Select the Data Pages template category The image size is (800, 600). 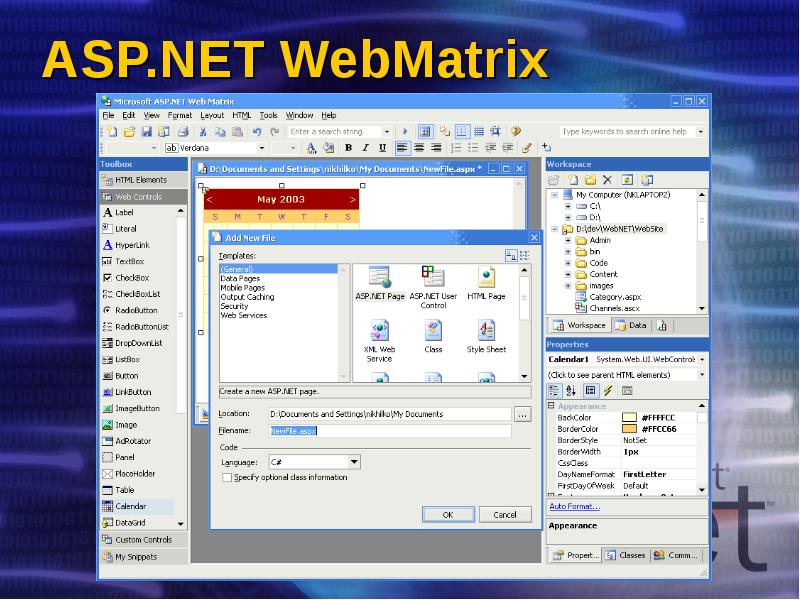pos(240,279)
